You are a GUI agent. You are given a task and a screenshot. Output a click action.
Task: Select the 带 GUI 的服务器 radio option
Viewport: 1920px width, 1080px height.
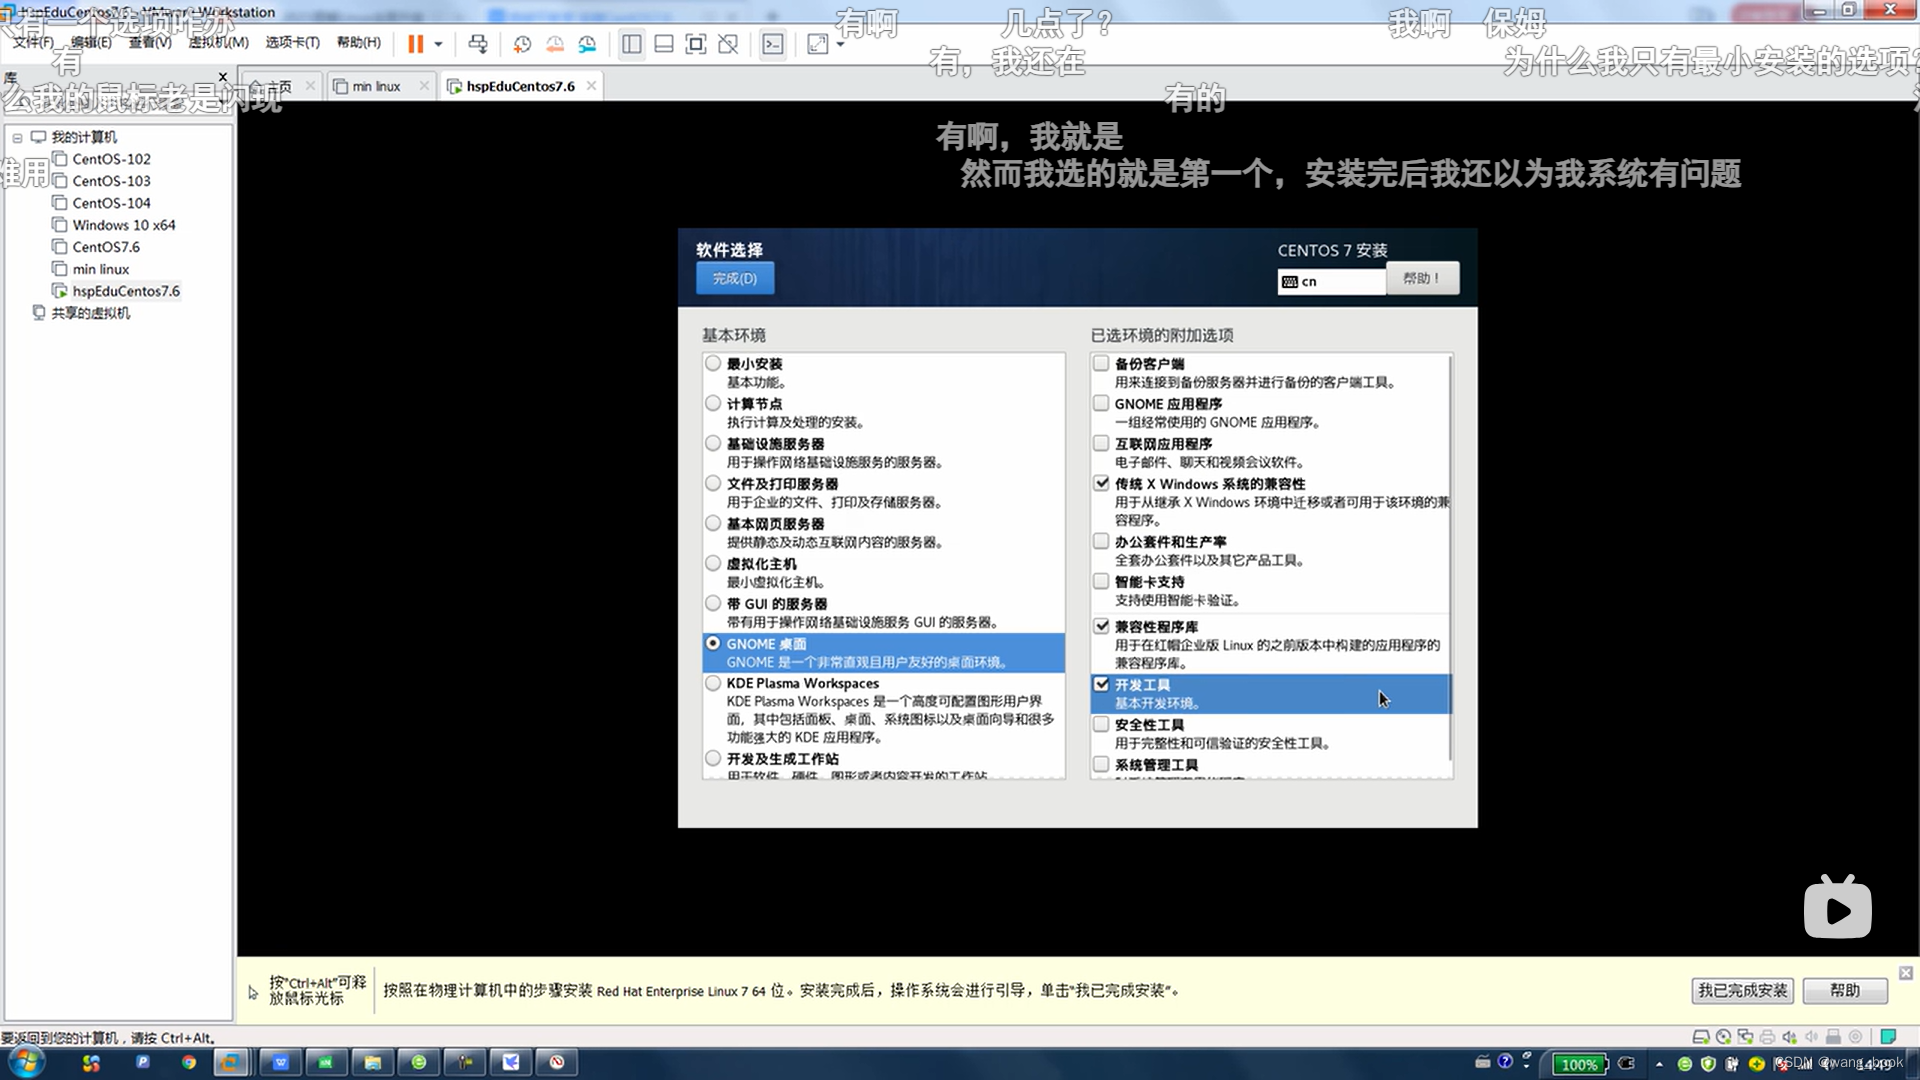(x=713, y=603)
